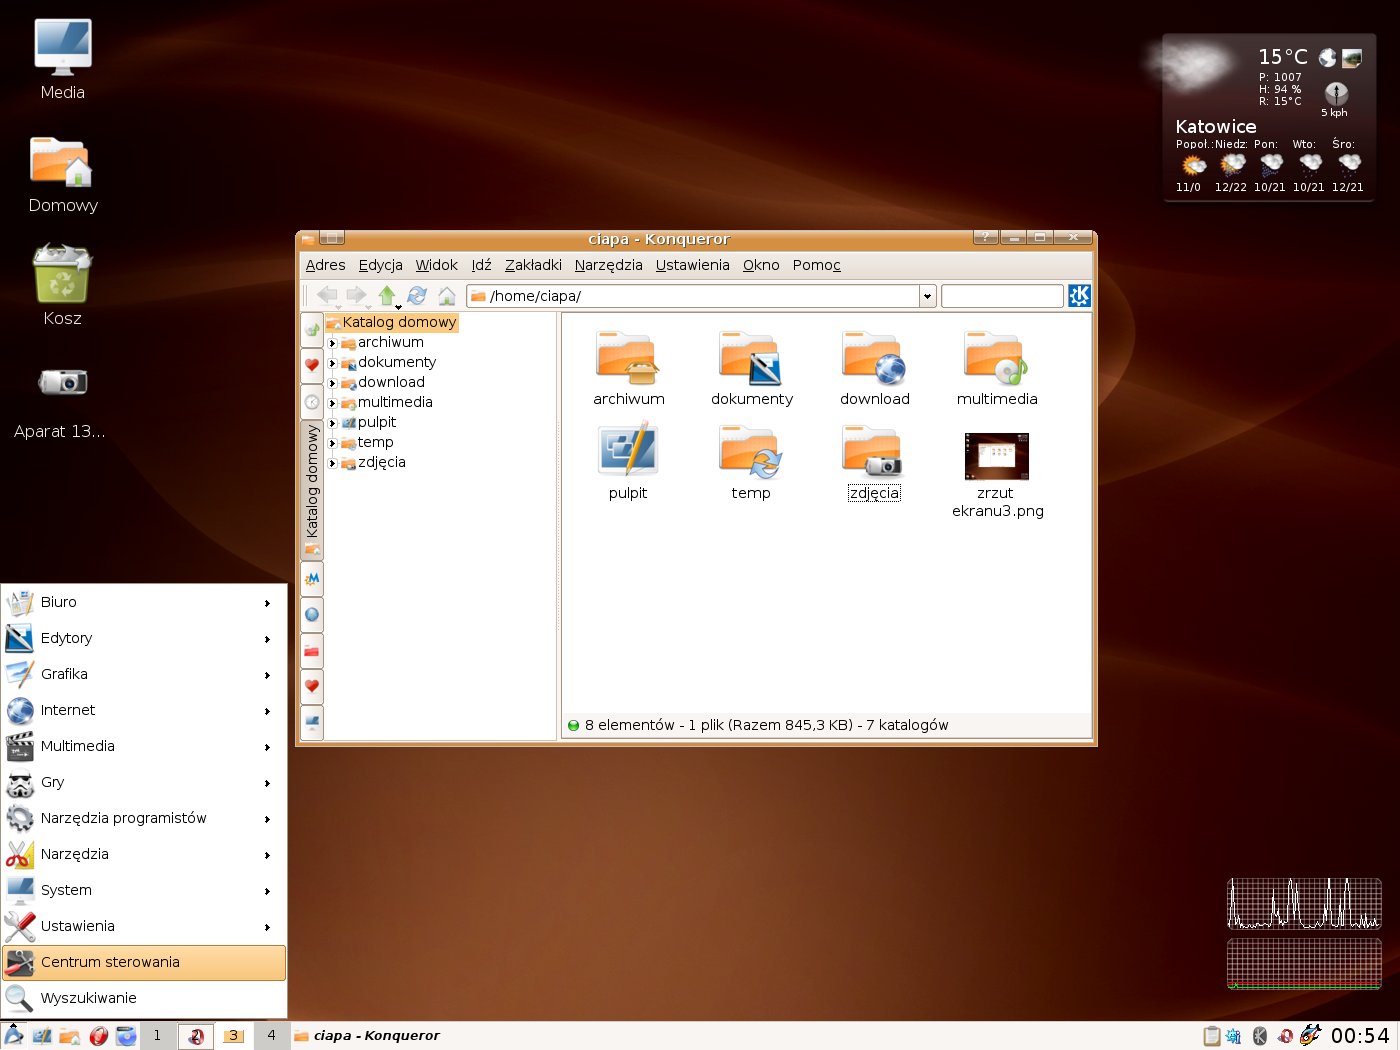Screen dimensions: 1400x1050
Task: Open the Aparat camera desktop icon
Action: [60, 400]
